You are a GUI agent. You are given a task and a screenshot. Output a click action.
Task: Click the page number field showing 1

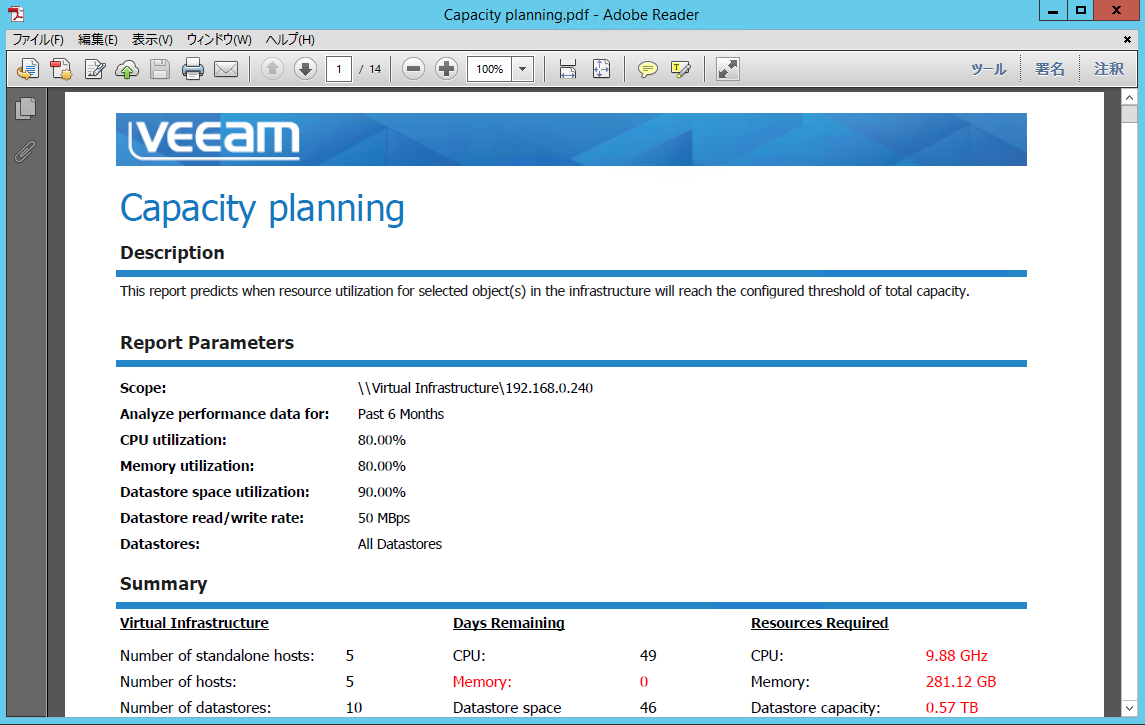pos(339,69)
